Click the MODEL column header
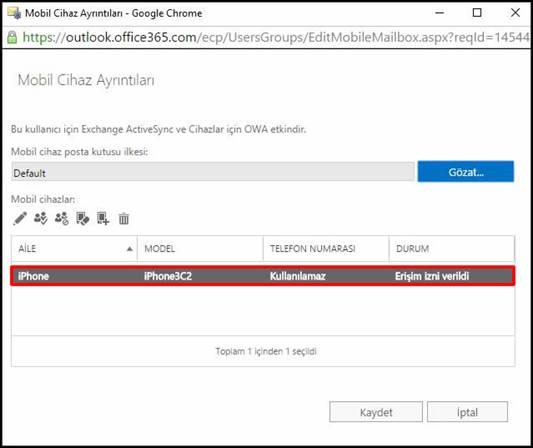 coord(200,248)
